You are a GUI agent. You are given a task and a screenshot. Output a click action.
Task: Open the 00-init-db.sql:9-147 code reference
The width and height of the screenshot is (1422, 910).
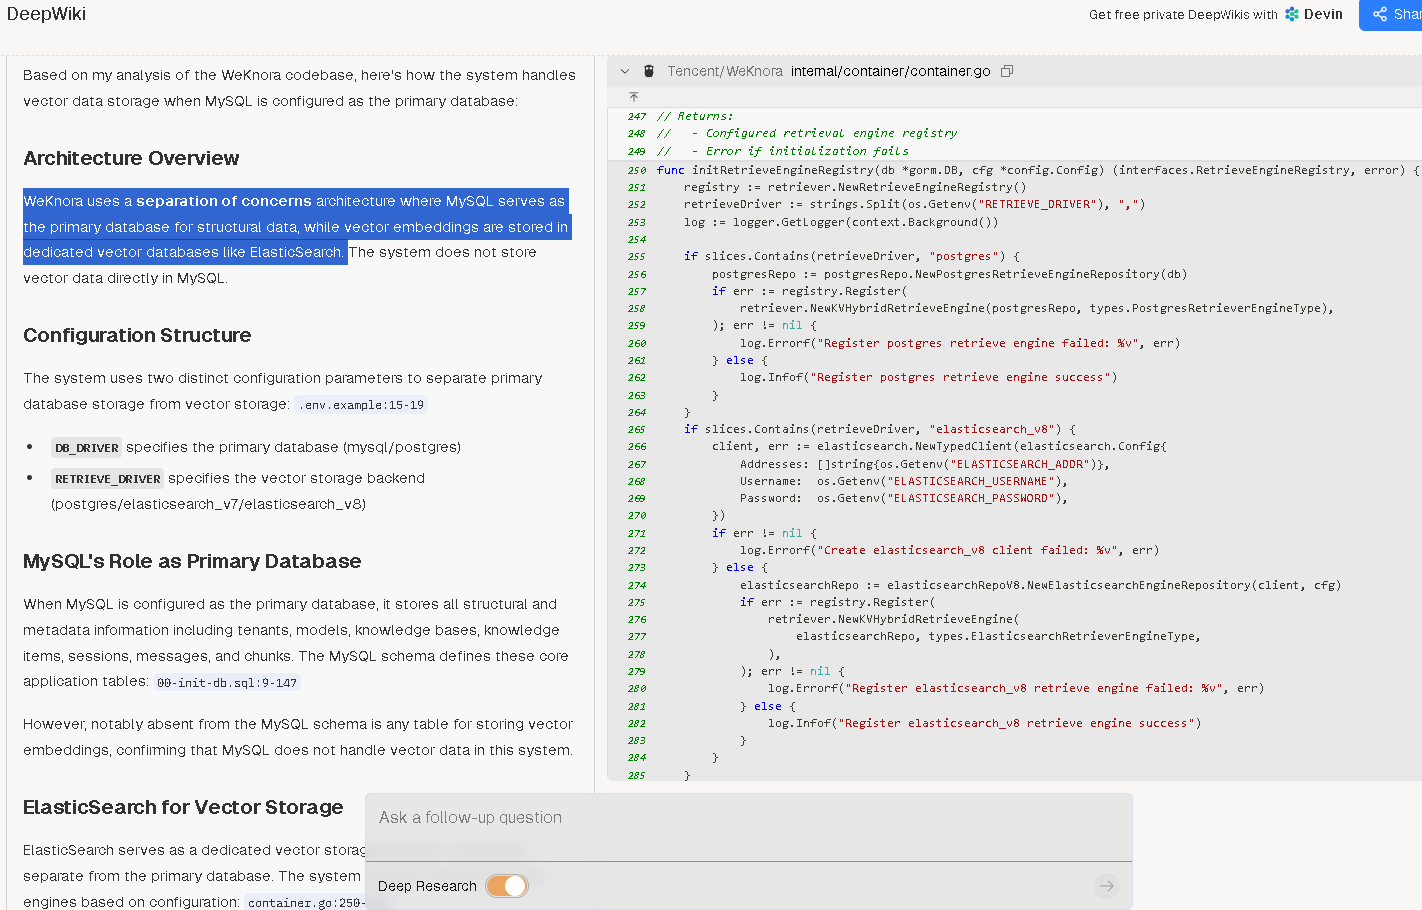tap(227, 683)
